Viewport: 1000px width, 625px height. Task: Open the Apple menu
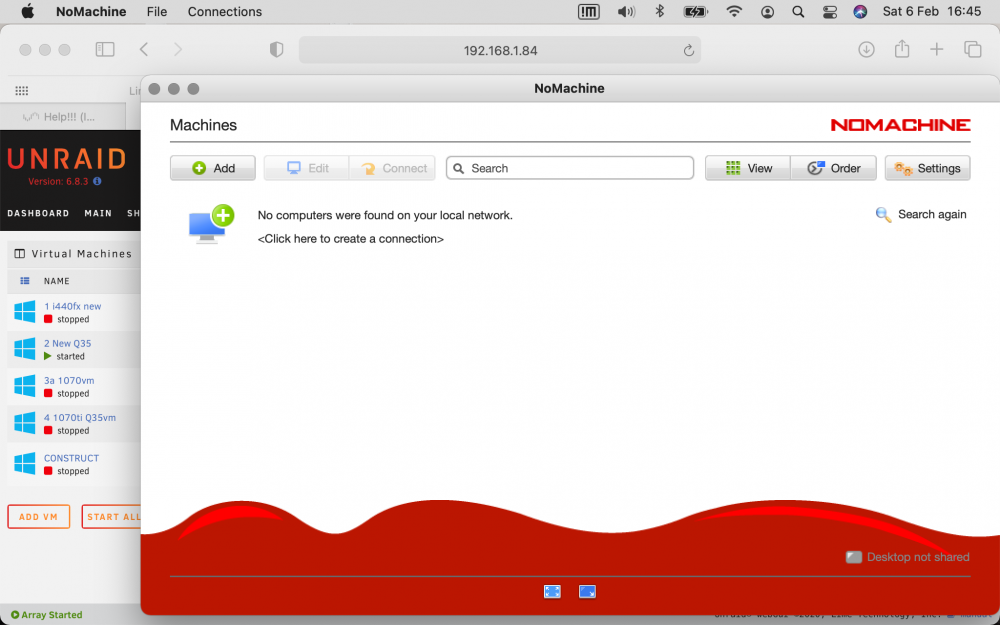click(27, 11)
